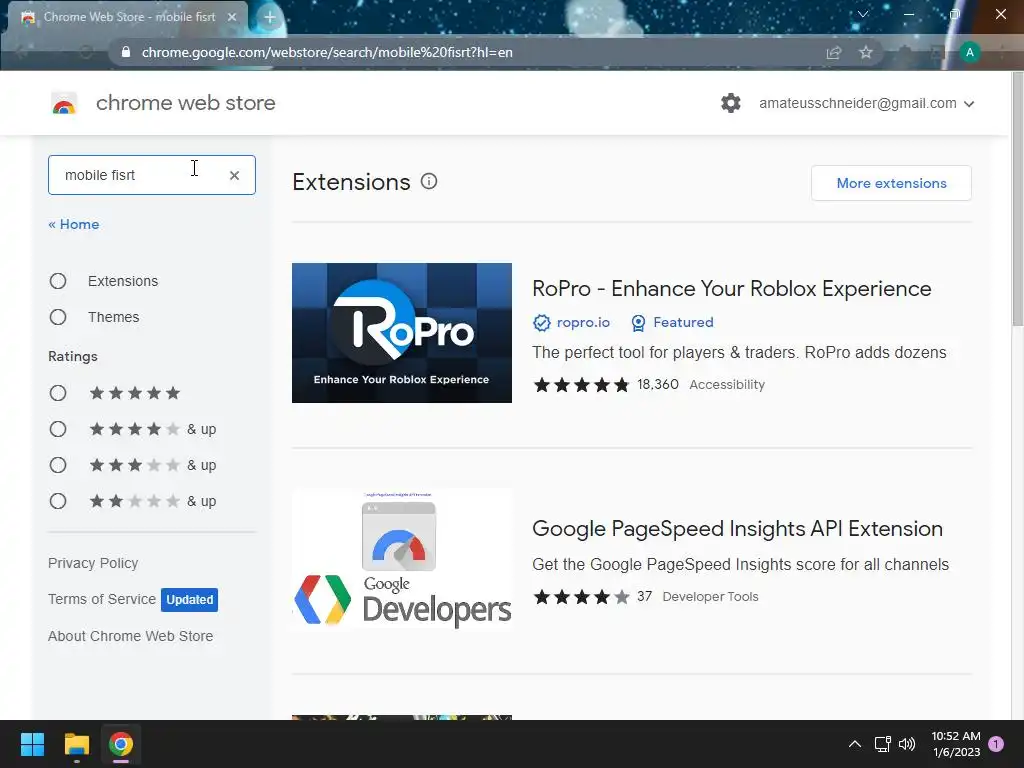The image size is (1024, 768).
Task: Open the Privacy Policy link
Action: tap(93, 563)
